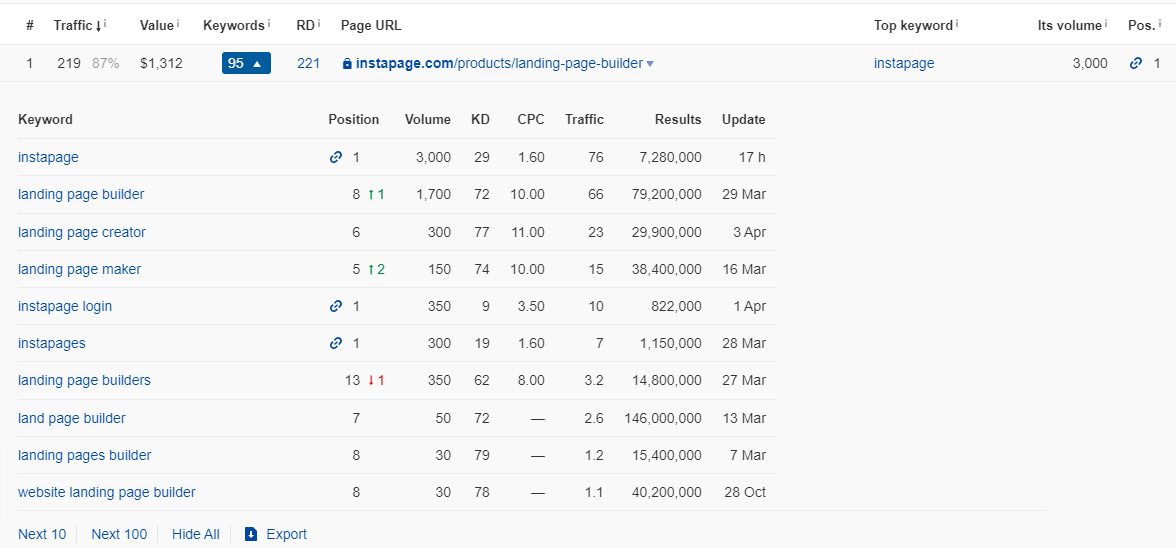This screenshot has width=1176, height=548.
Task: Click the Pos. column header
Action: point(1142,25)
